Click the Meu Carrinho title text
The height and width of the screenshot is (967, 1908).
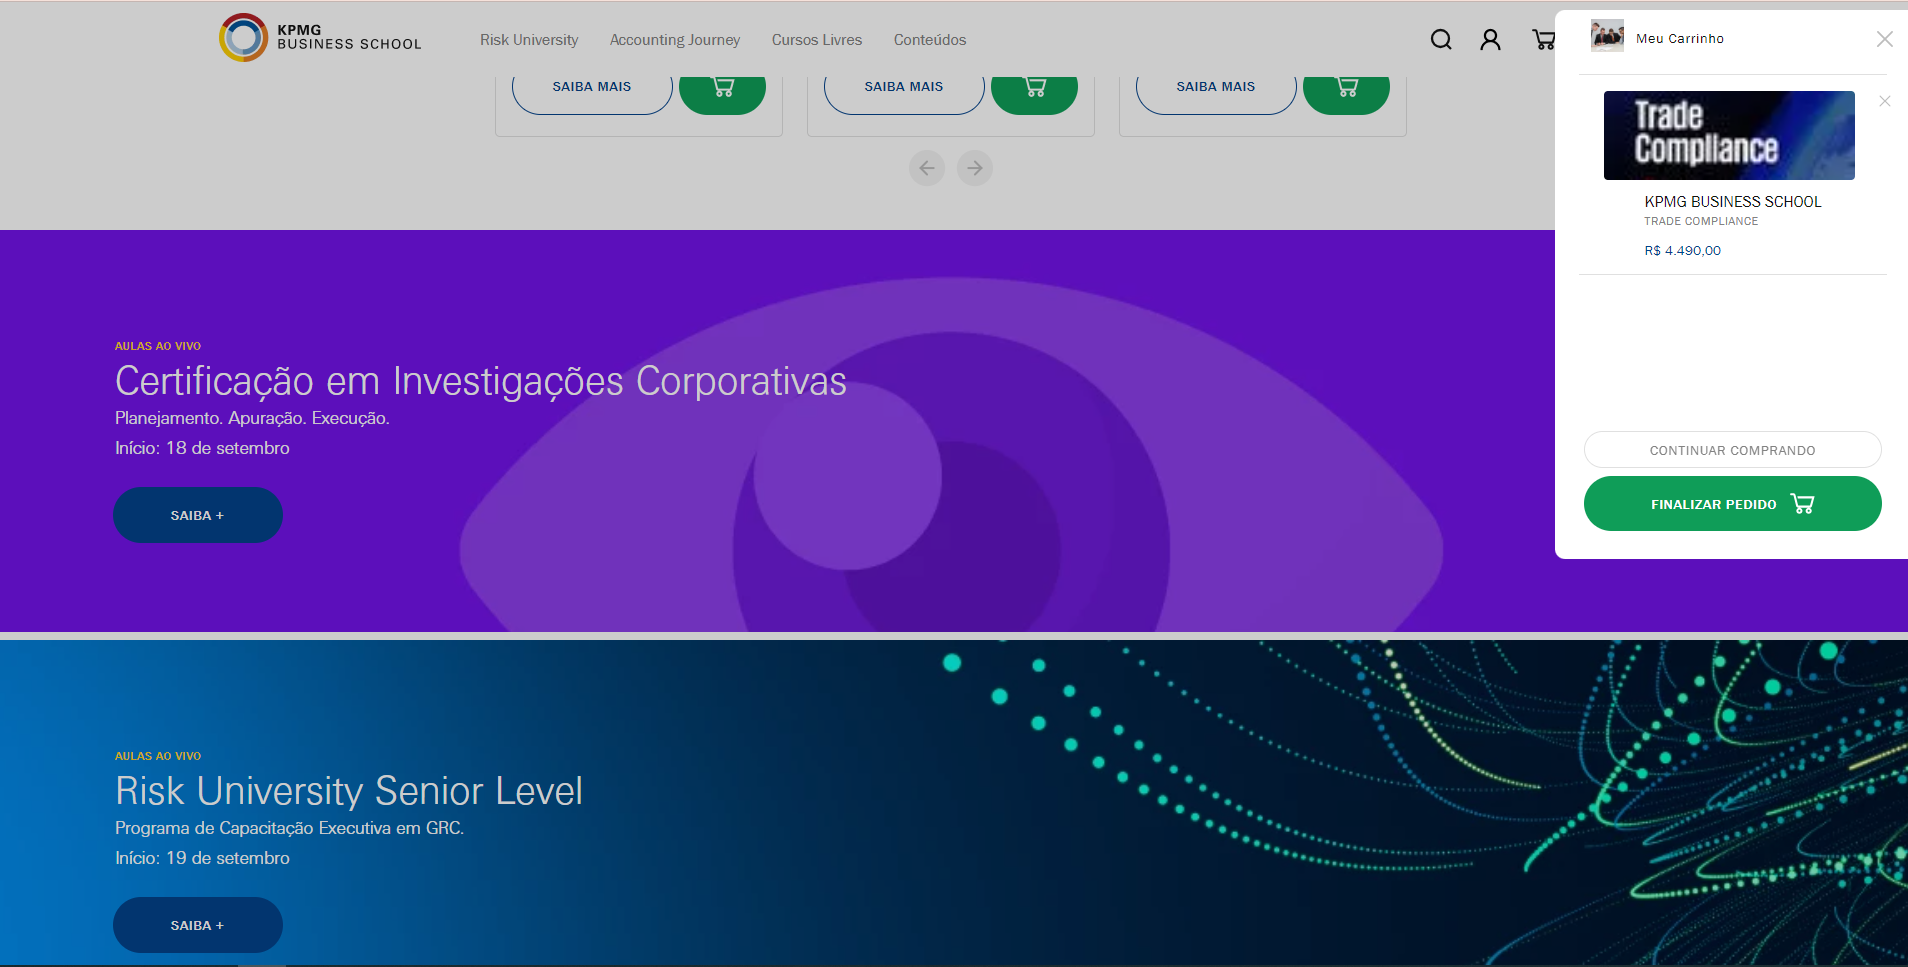(1680, 39)
